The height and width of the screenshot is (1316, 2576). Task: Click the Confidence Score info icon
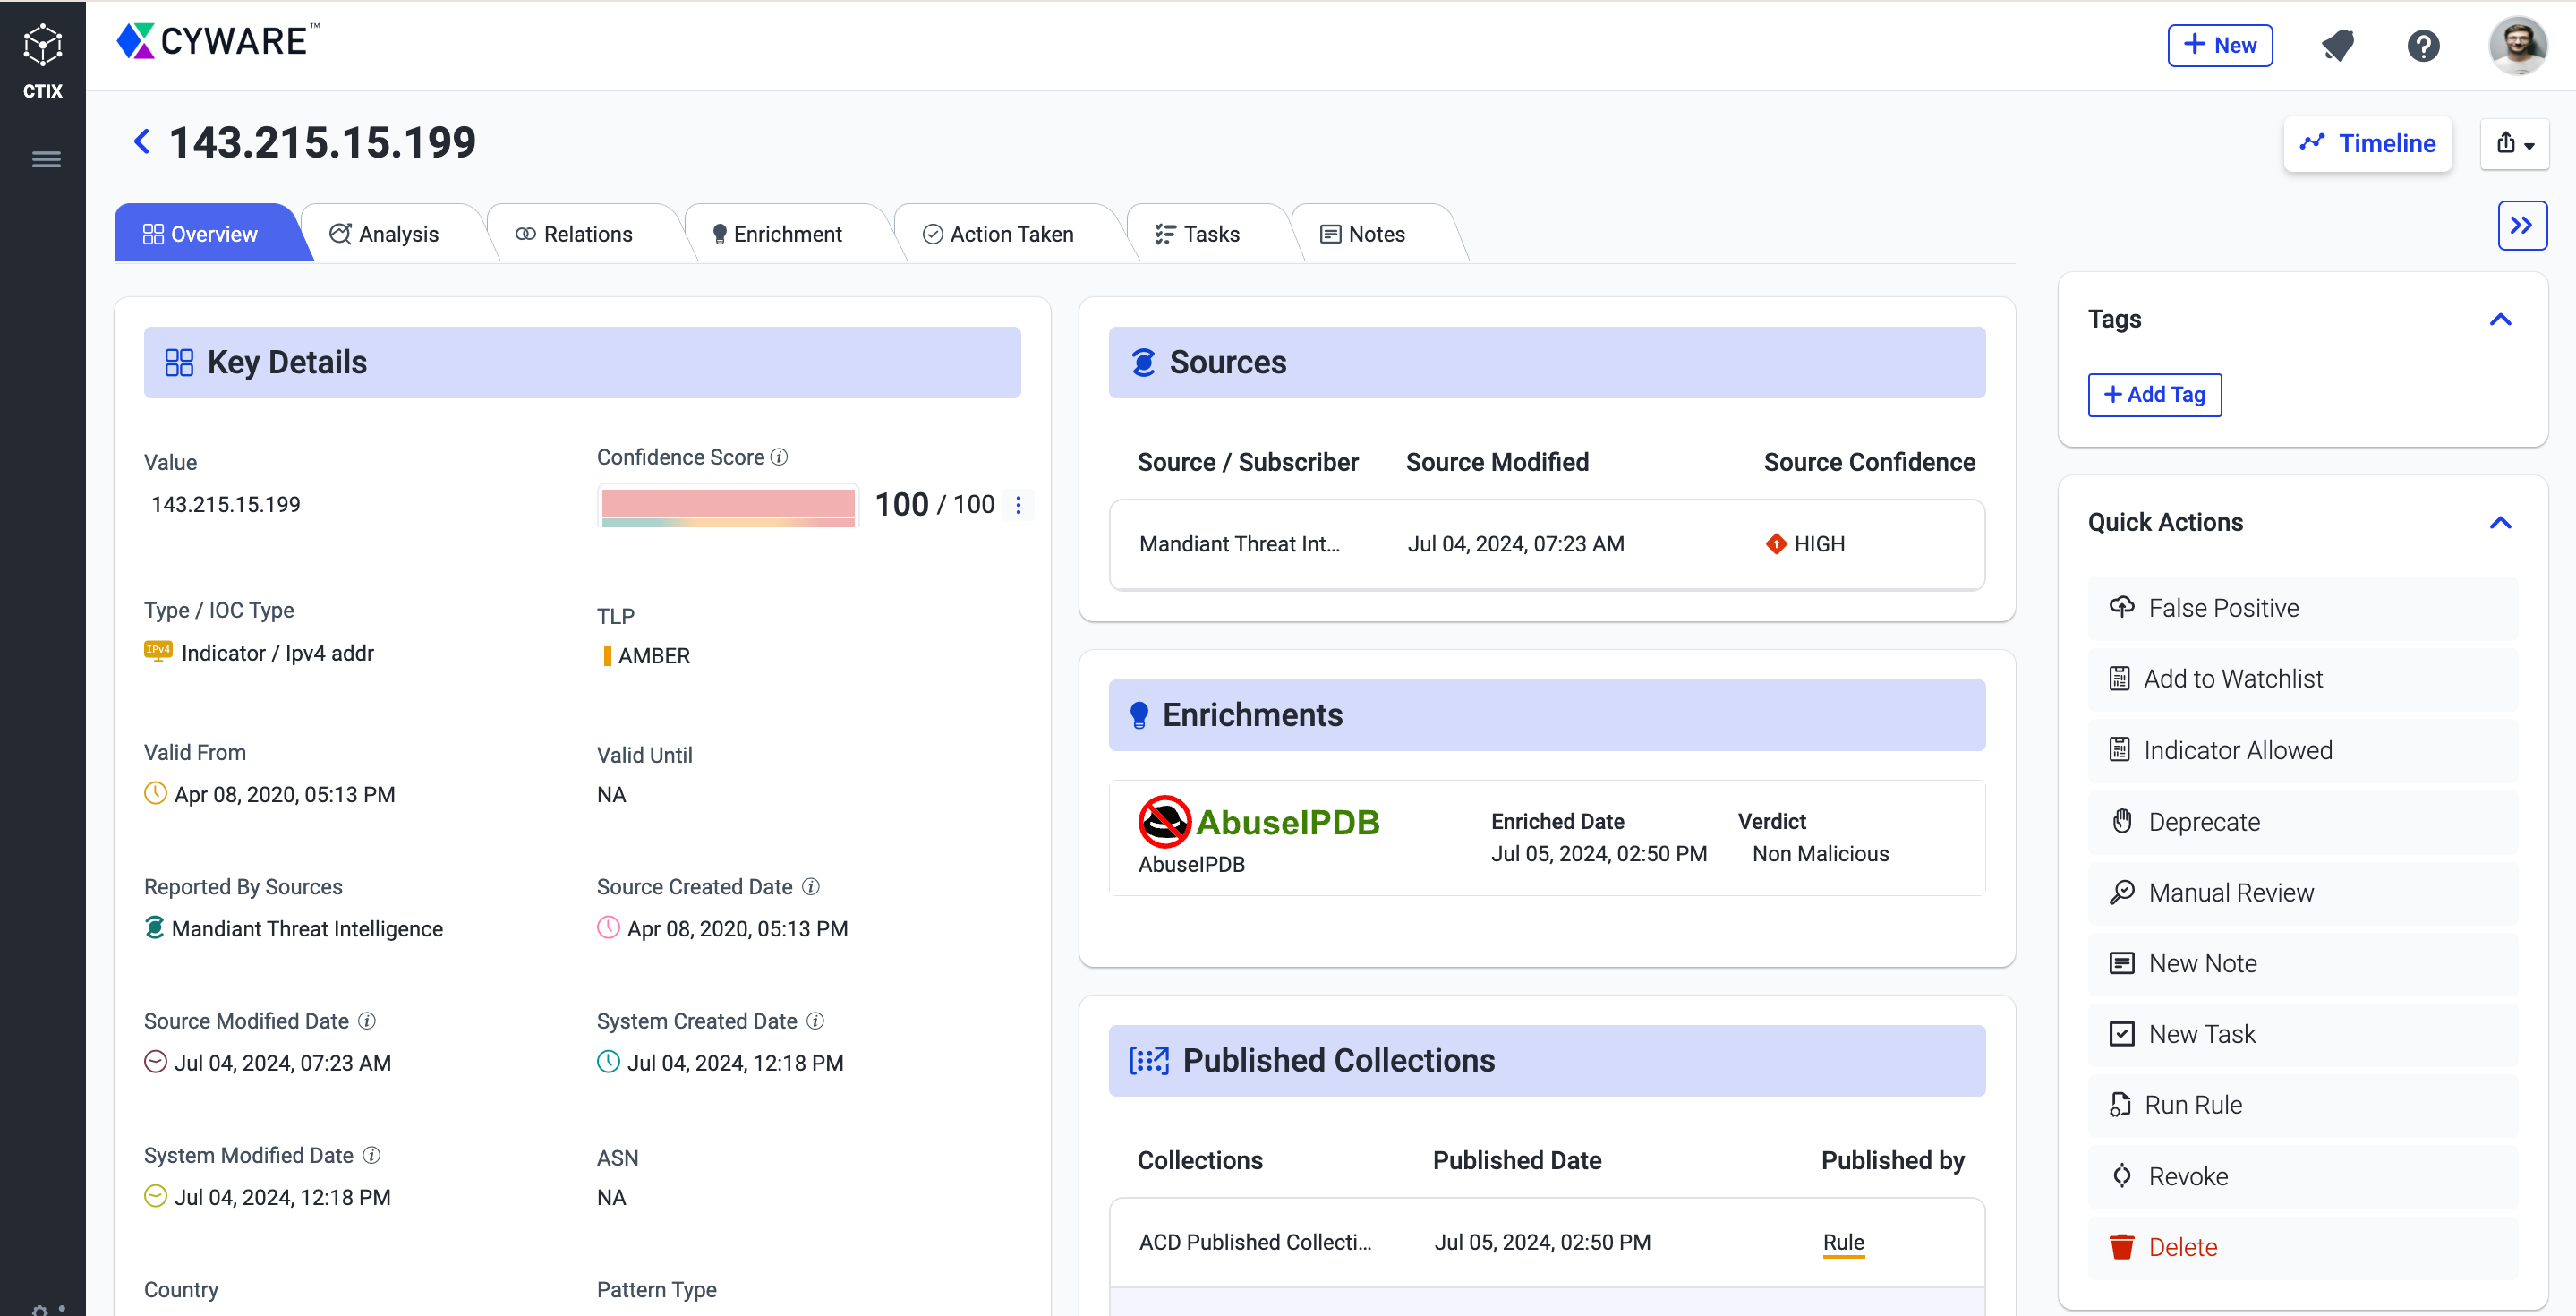point(780,457)
